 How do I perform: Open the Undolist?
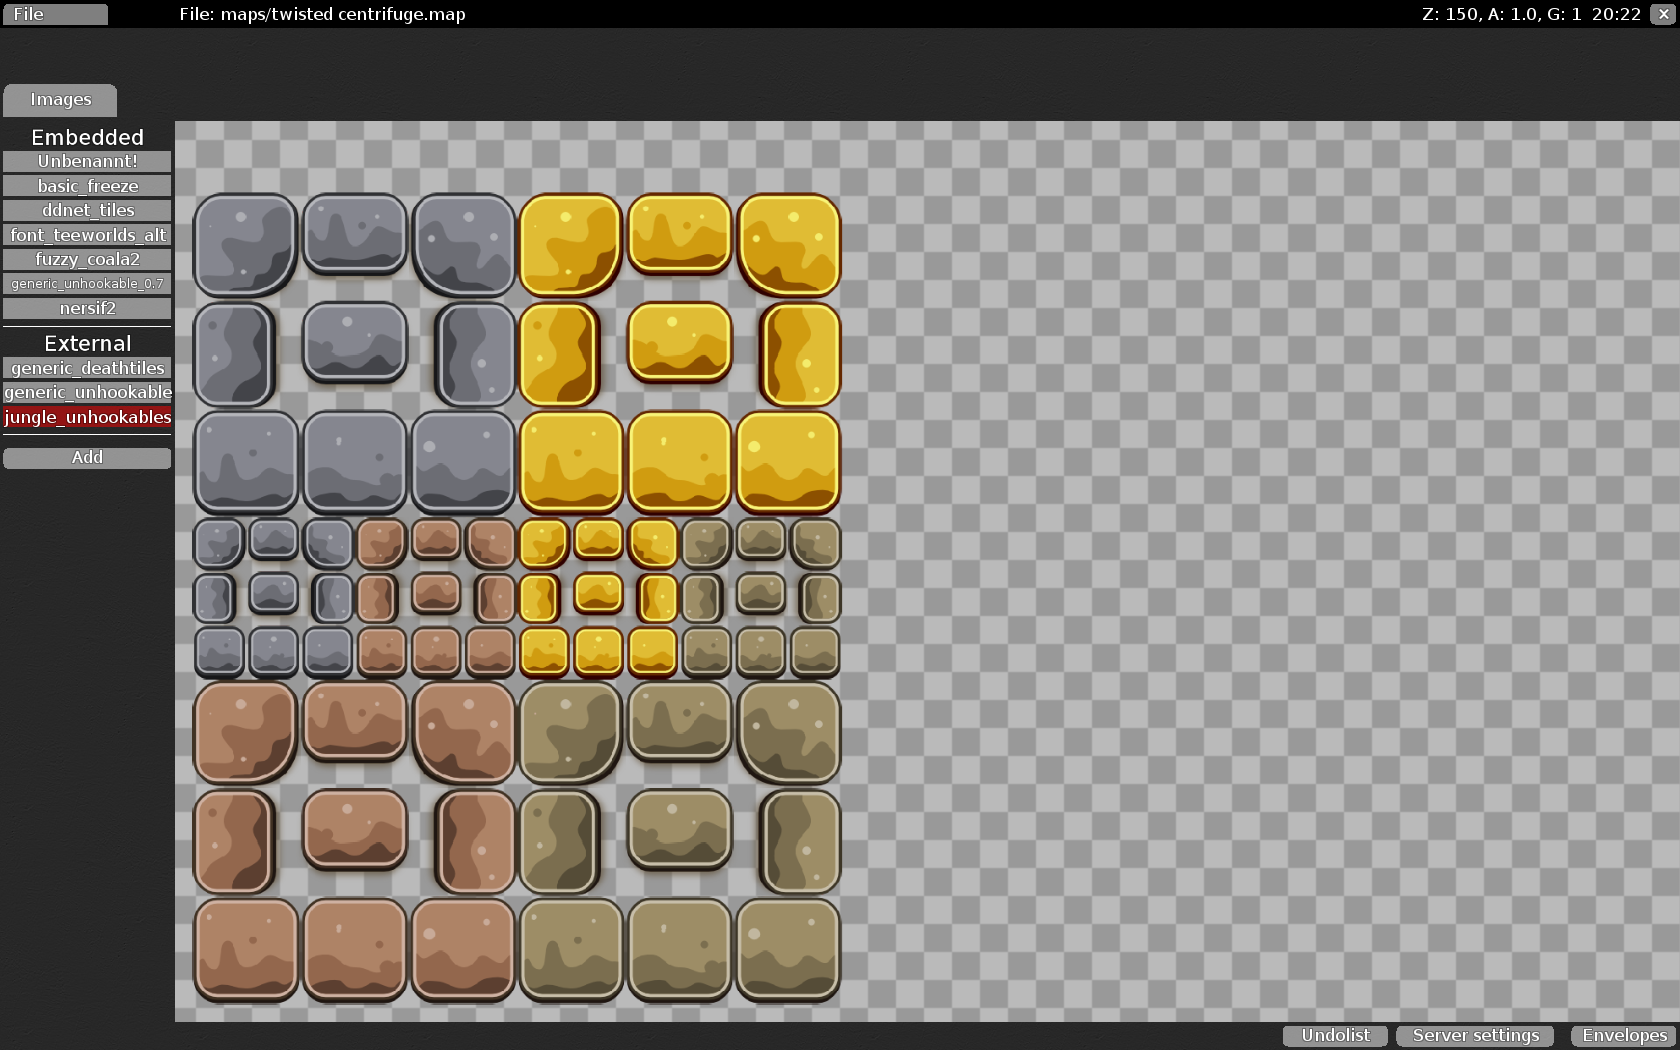pyautogui.click(x=1334, y=1036)
